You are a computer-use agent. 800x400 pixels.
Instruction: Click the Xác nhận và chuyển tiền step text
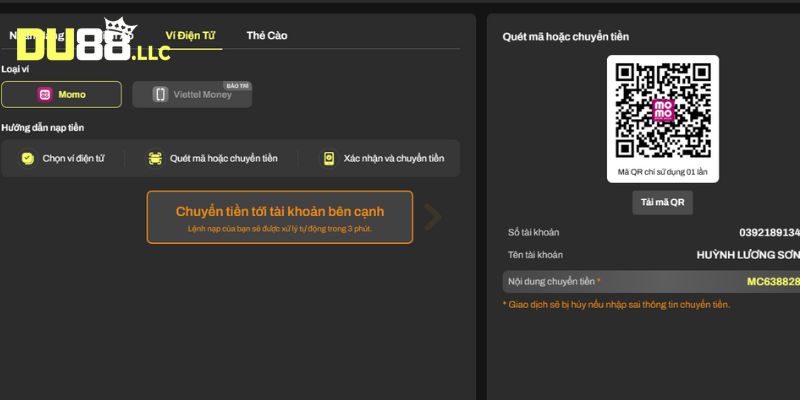[393, 159]
